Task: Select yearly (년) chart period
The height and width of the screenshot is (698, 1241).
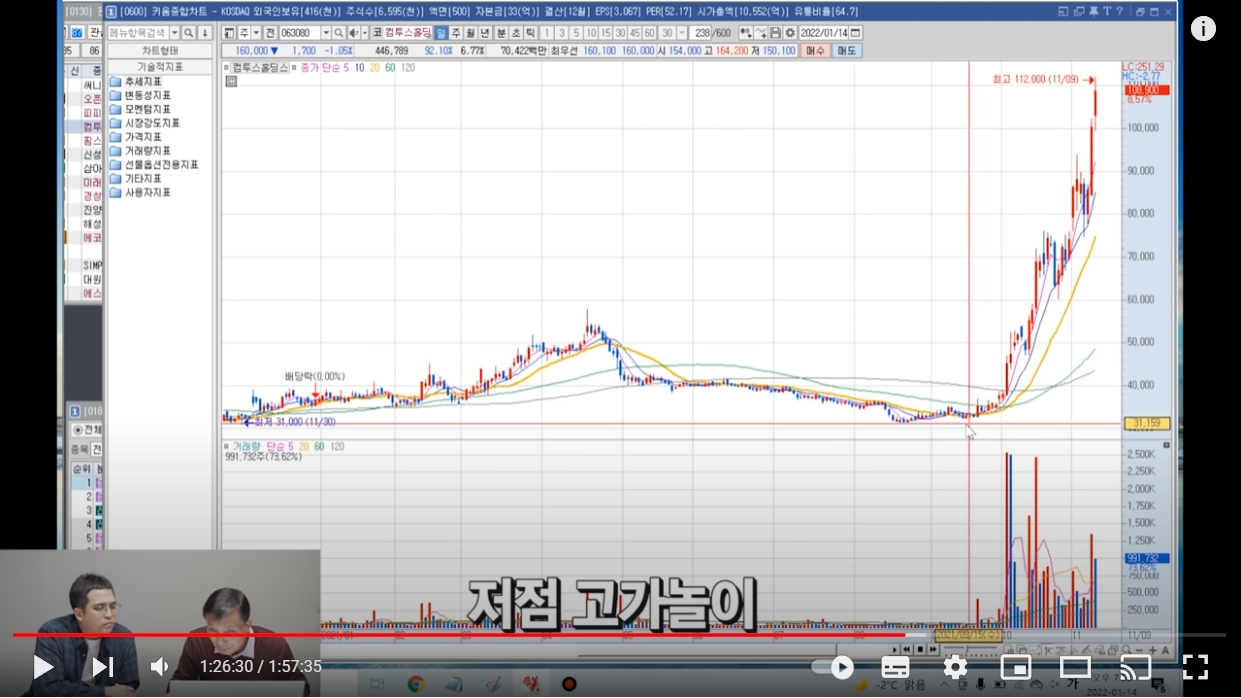Action: [x=485, y=33]
